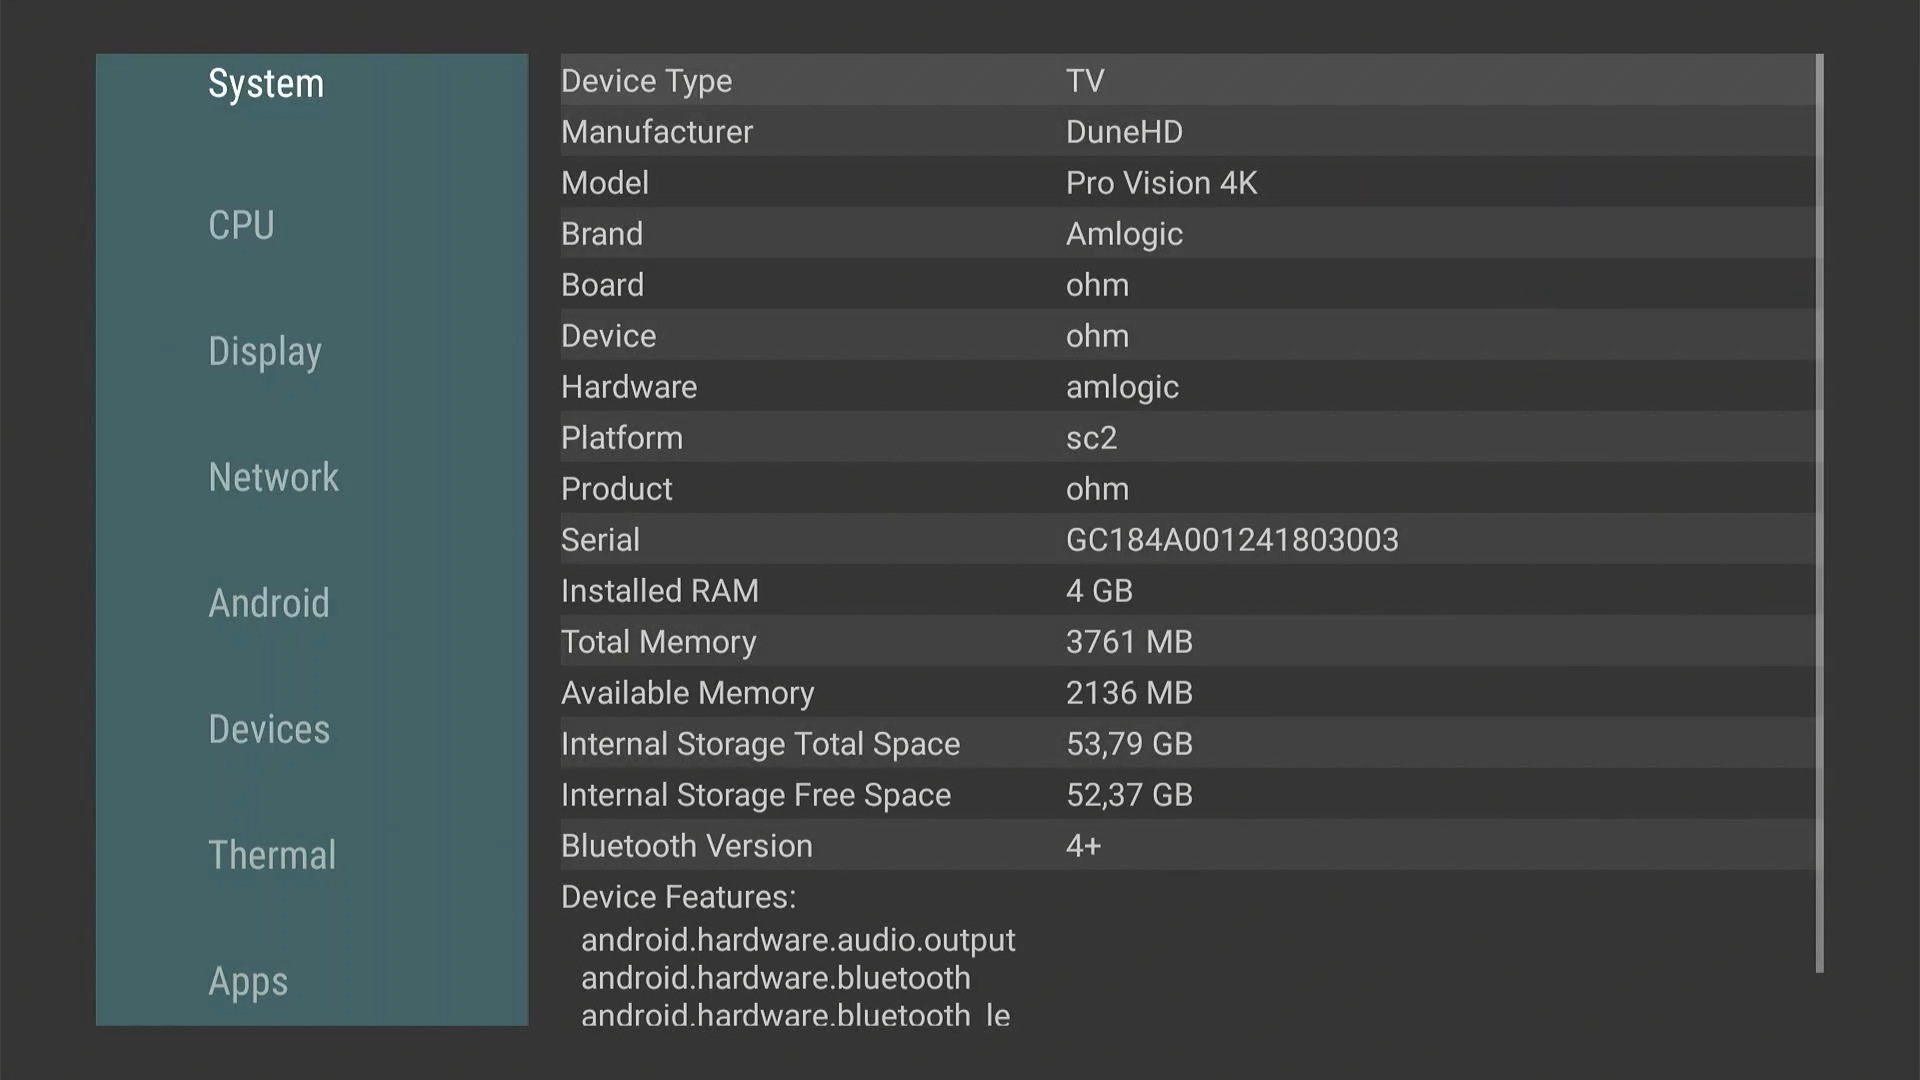Image resolution: width=1920 pixels, height=1080 pixels.
Task: Select android.hardware.audio.output feature
Action: [798, 940]
